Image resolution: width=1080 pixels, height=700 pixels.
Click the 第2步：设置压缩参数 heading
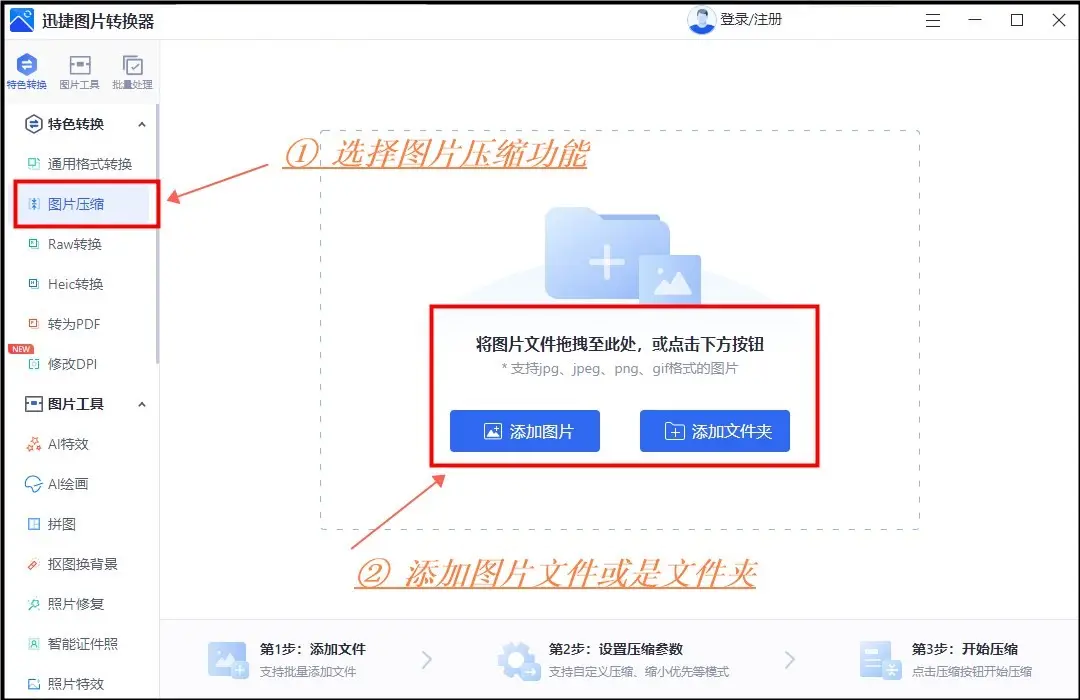point(616,649)
